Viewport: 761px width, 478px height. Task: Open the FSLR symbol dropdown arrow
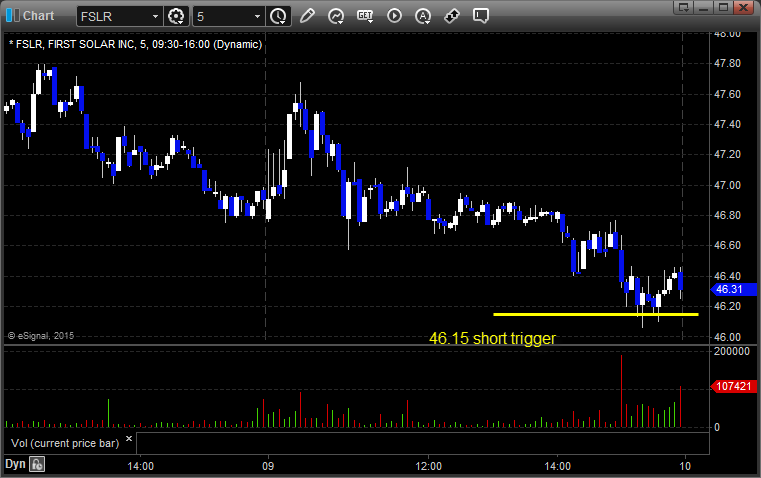point(155,16)
